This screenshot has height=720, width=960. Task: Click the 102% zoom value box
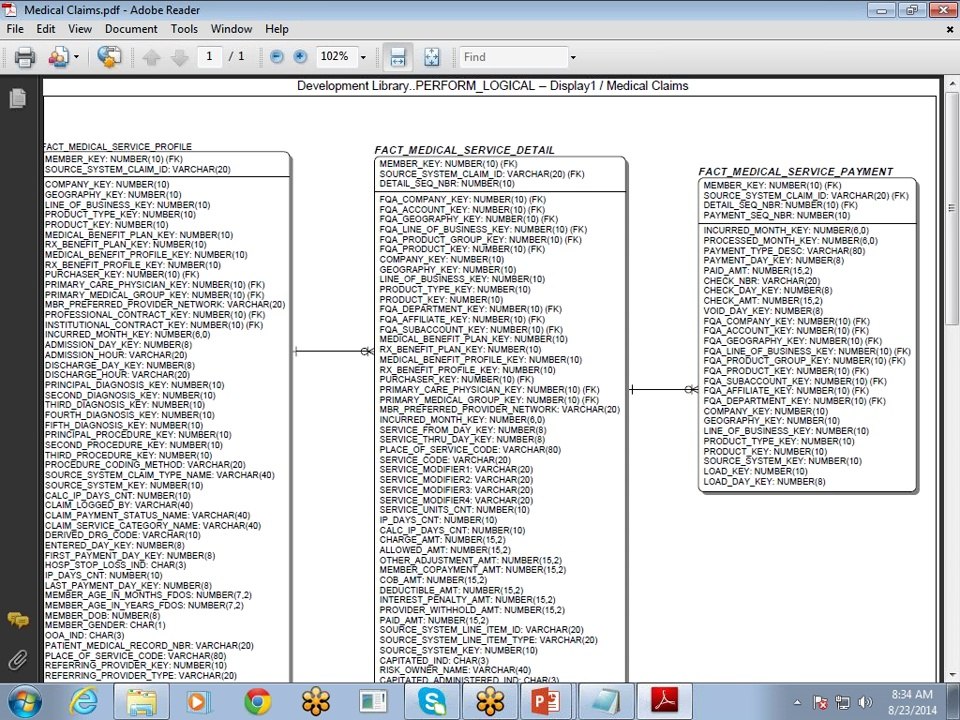(336, 56)
